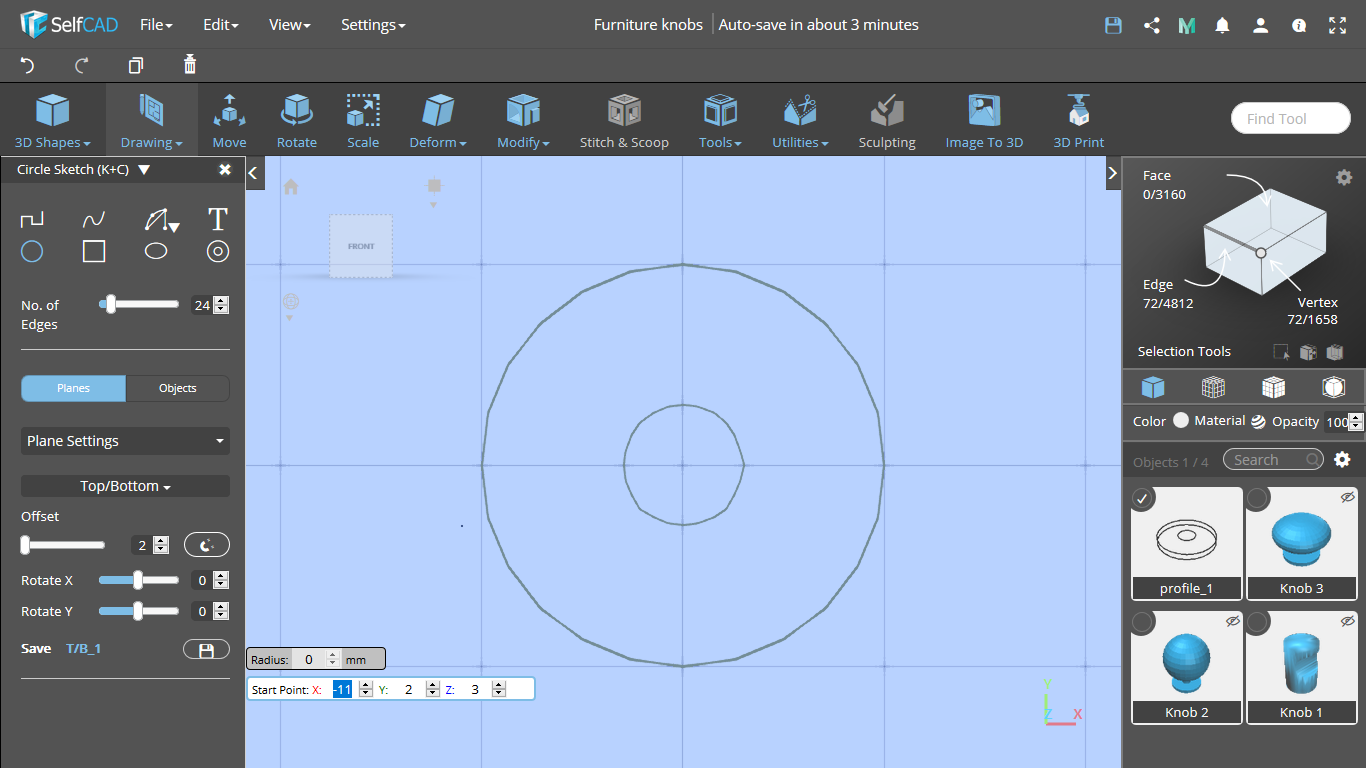Open the Sculpting tool

tap(887, 120)
